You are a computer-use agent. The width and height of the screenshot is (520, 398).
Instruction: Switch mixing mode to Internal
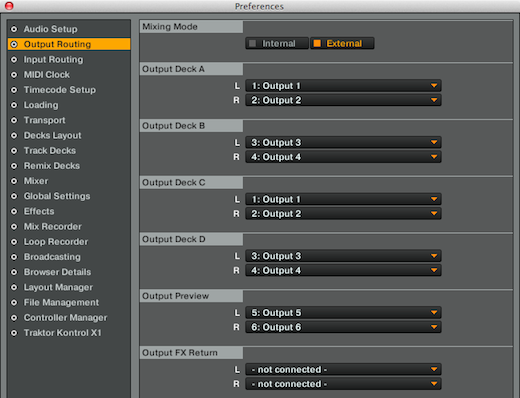click(x=277, y=43)
